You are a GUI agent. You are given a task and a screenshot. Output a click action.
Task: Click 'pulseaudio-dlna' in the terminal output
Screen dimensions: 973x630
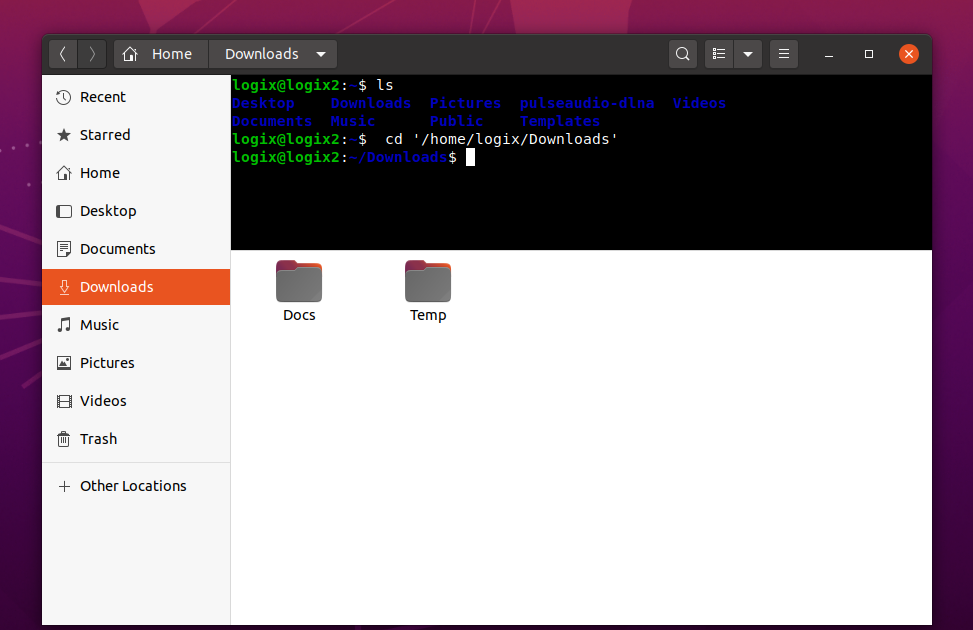586,103
